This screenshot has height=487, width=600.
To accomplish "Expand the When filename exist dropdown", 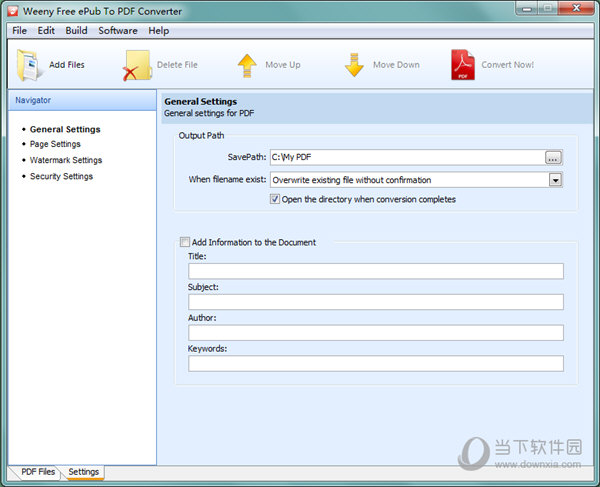I will coord(555,180).
